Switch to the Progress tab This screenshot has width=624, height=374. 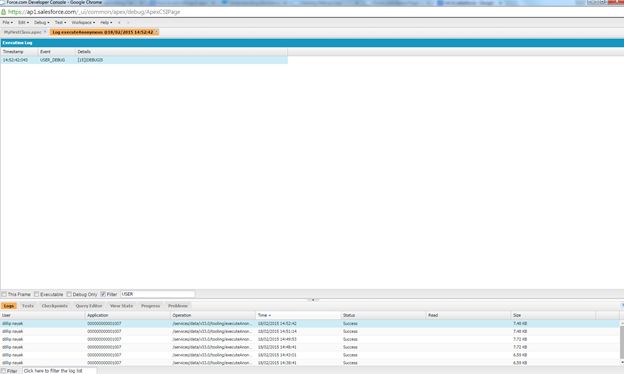150,306
